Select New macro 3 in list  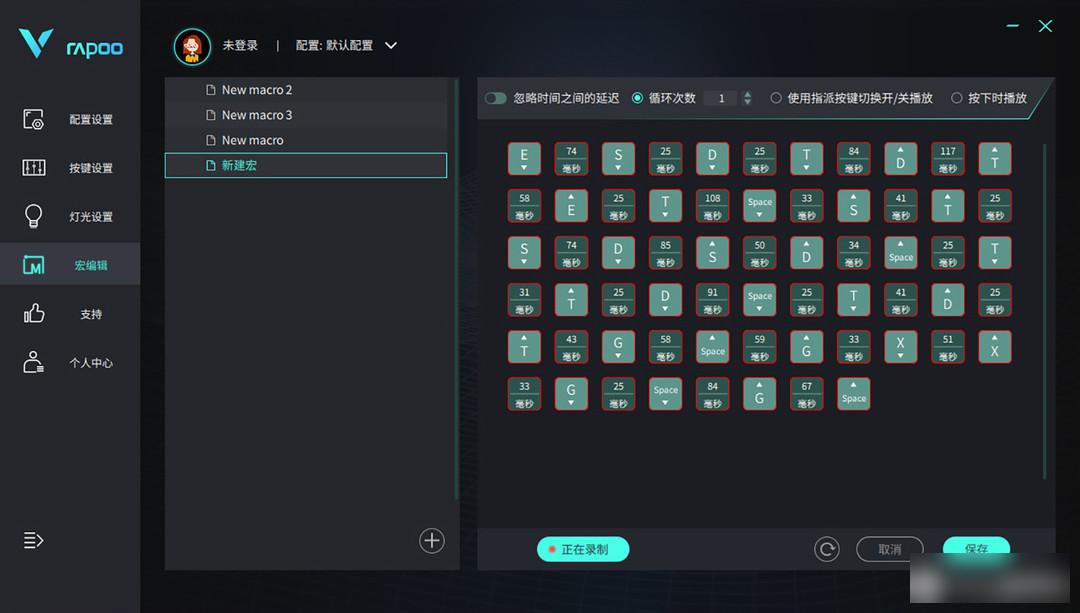tap(257, 115)
